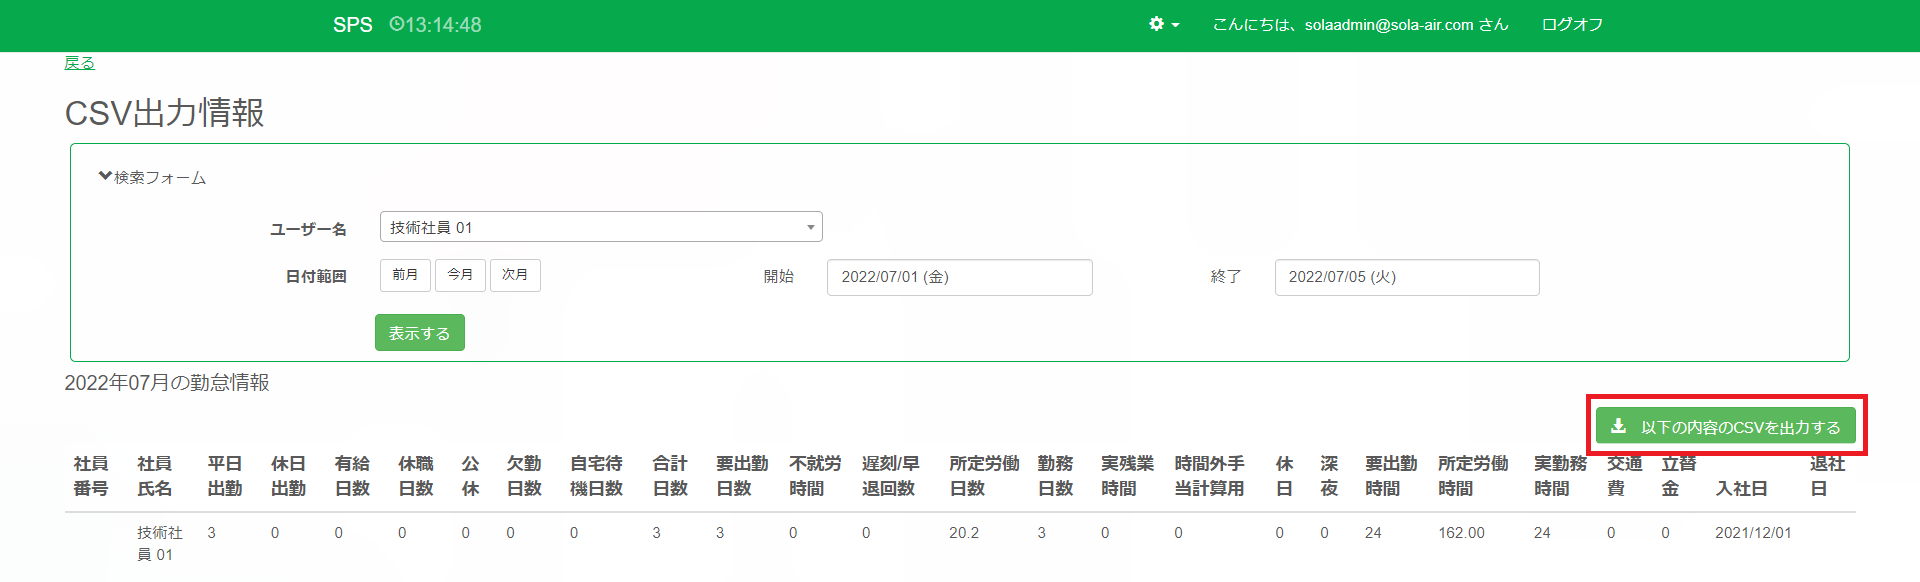Click the 所定労働時間 column header
The width and height of the screenshot is (1920, 582).
pos(1472,476)
